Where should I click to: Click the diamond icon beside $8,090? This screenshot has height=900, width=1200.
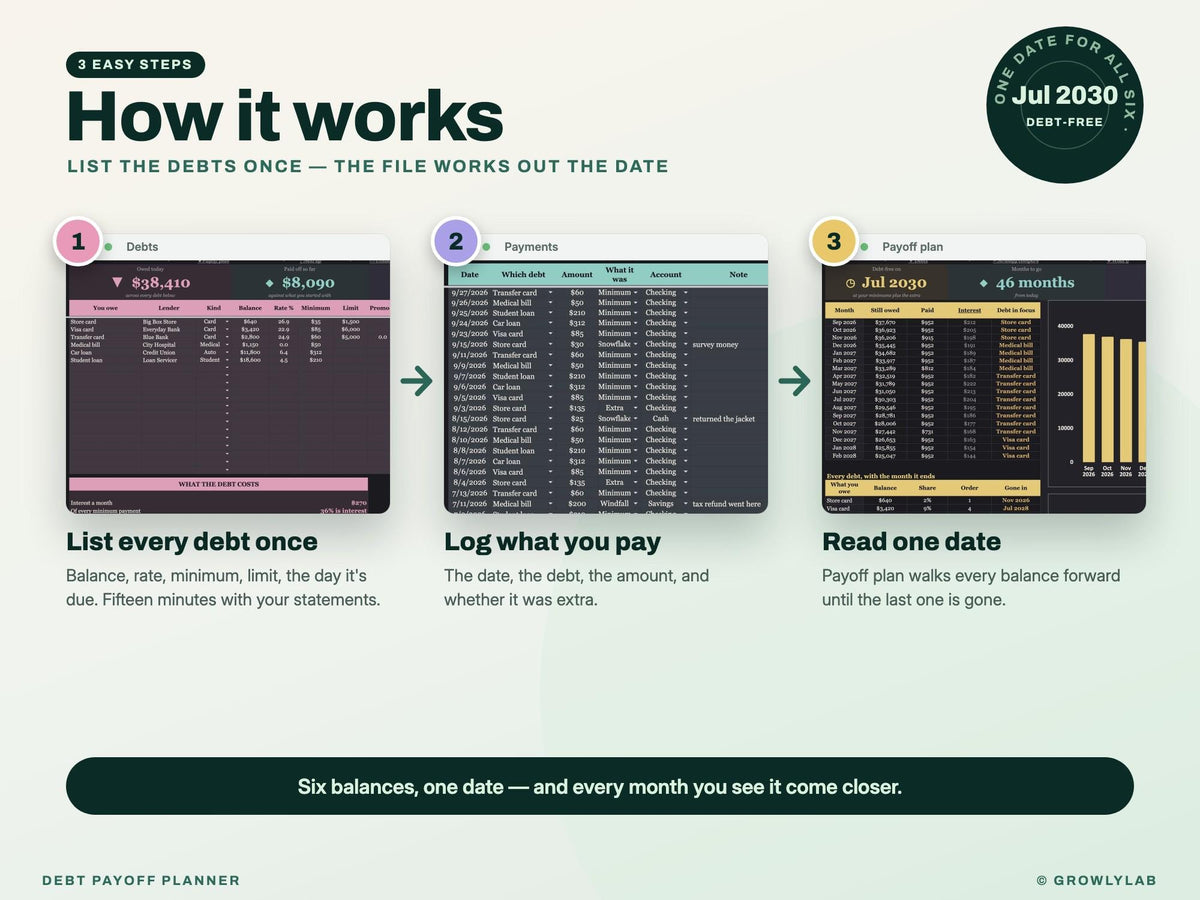tap(269, 283)
